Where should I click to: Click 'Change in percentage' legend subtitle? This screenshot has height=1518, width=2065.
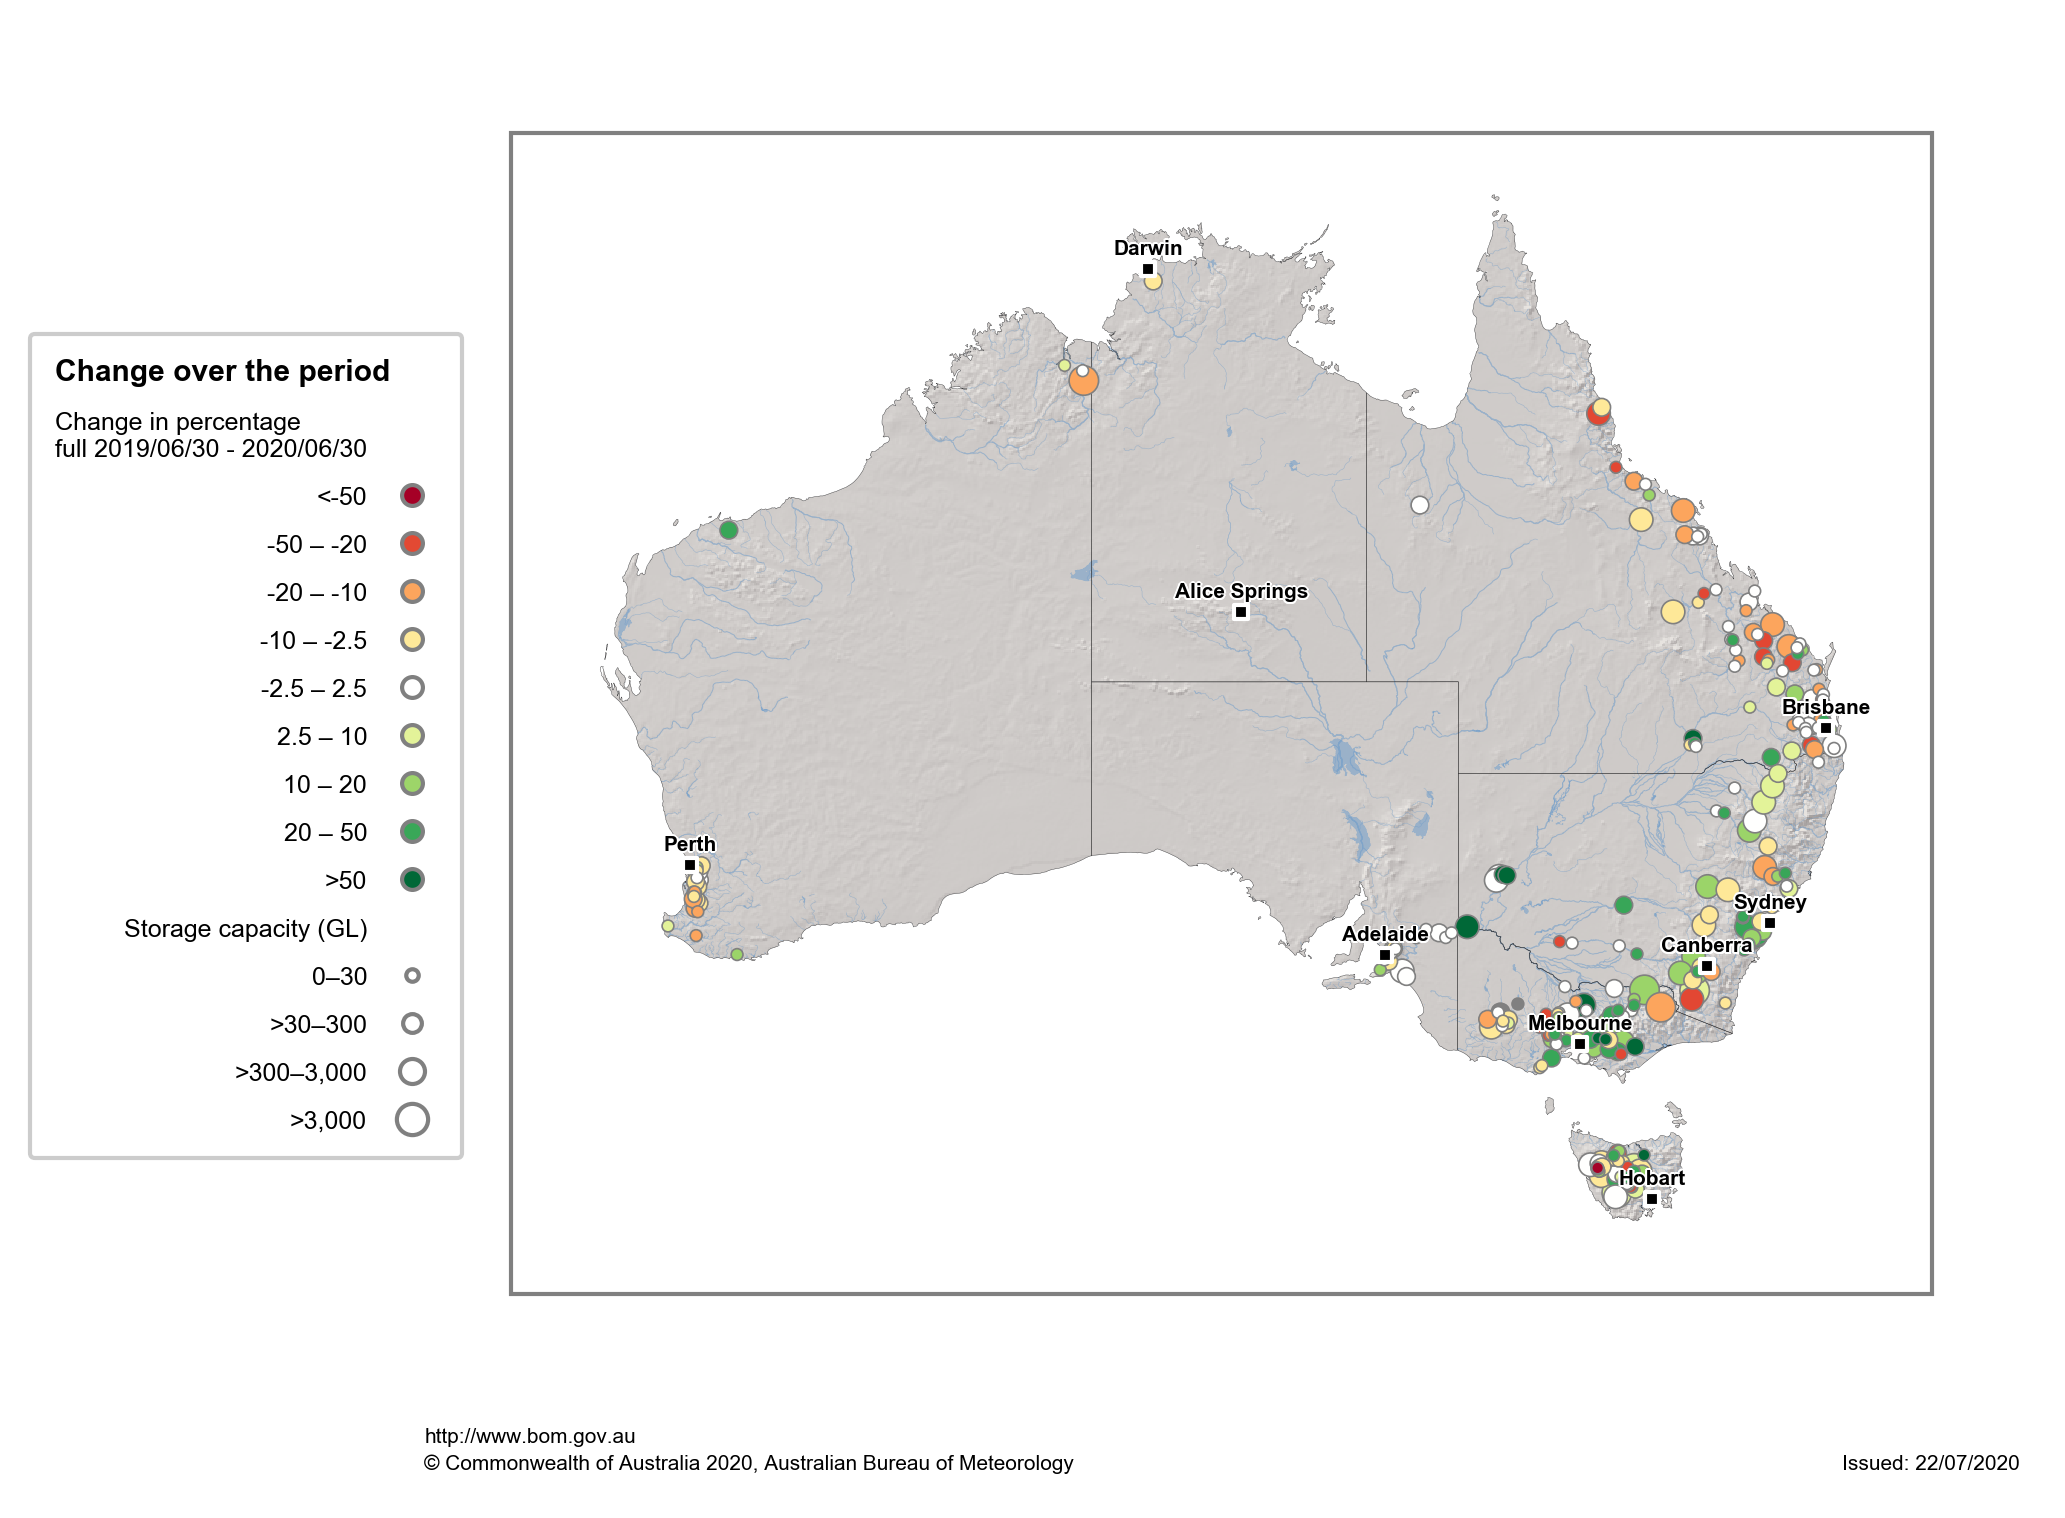[178, 422]
